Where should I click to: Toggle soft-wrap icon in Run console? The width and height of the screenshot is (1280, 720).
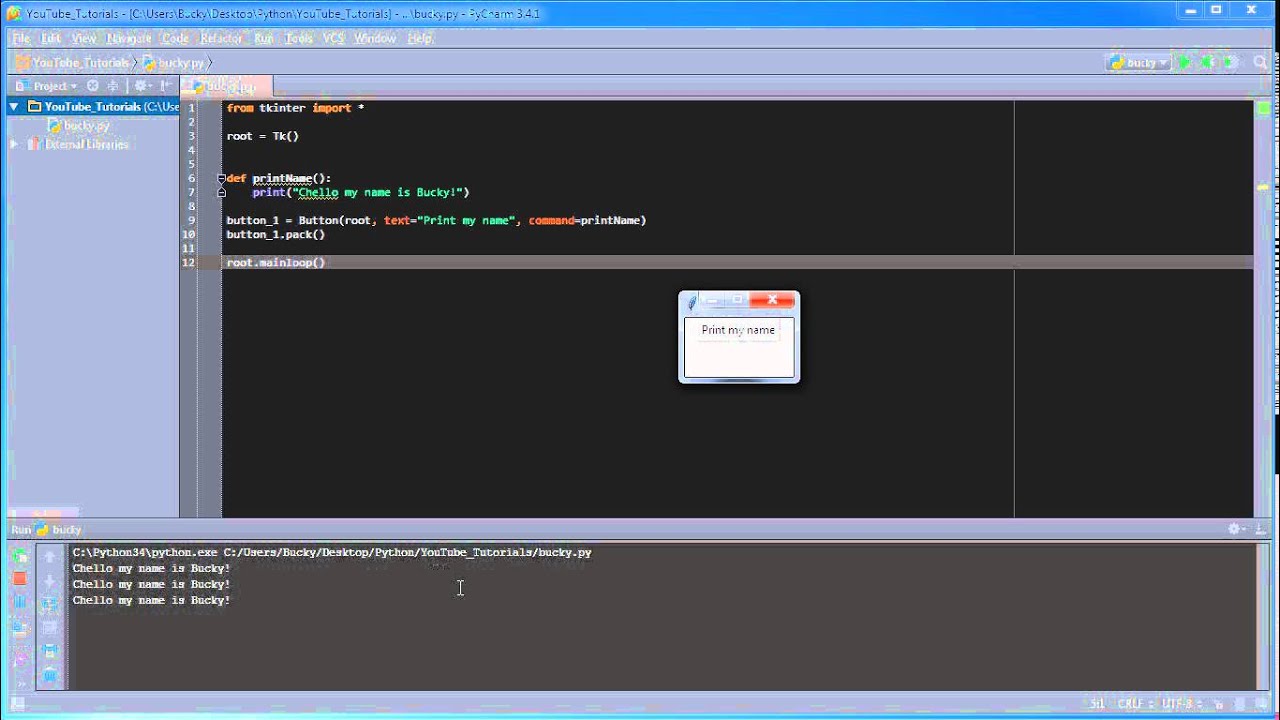click(x=50, y=605)
